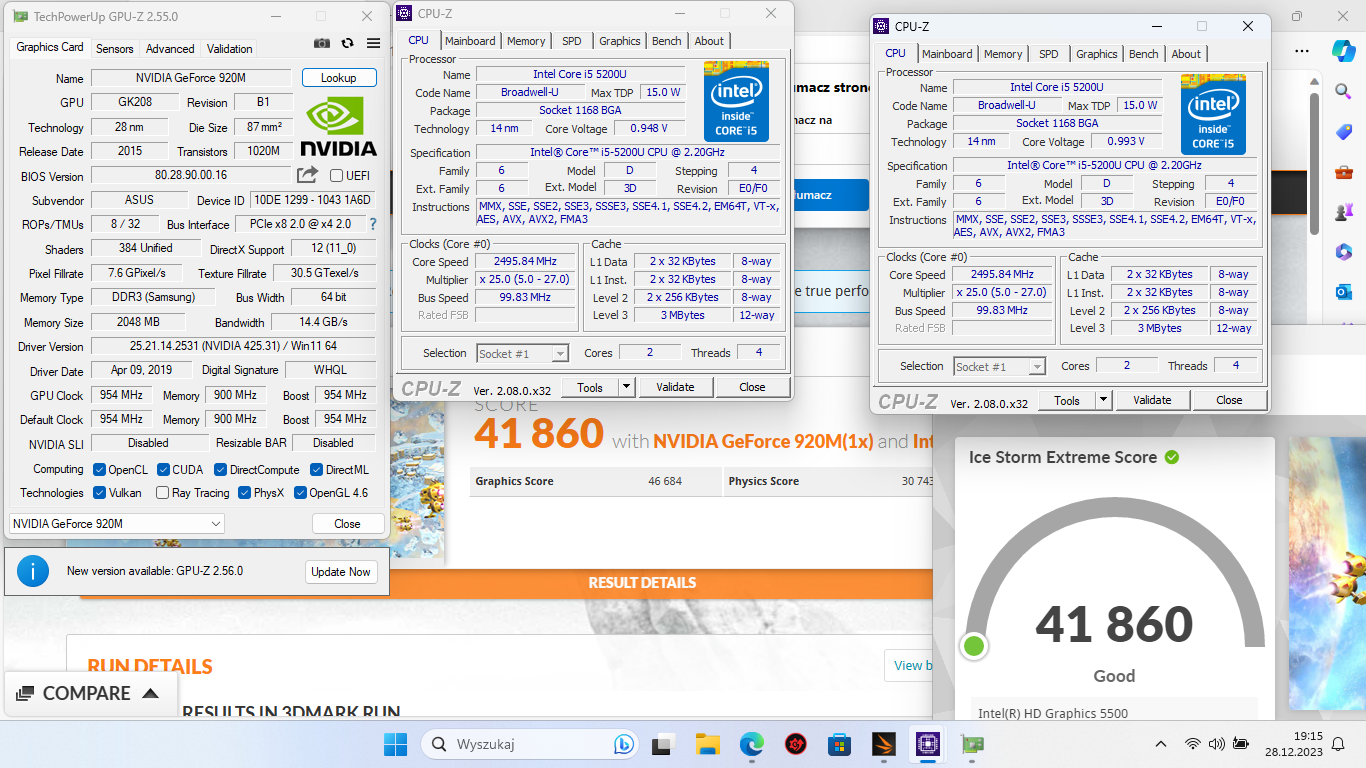1366x768 pixels.
Task: Open the NVIDIA GeForce 920M GPU selector dropdown
Action: pyautogui.click(x=117, y=523)
